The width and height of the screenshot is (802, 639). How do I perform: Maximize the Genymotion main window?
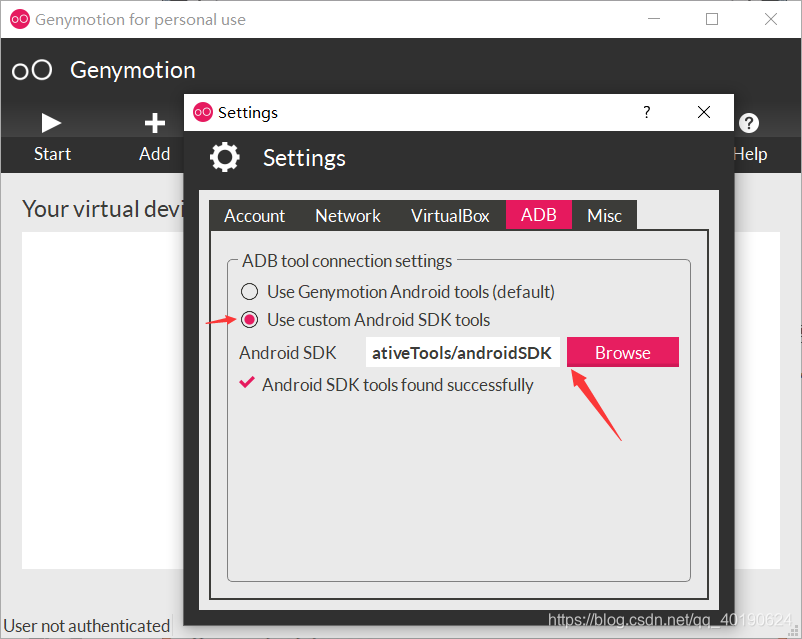[x=711, y=19]
